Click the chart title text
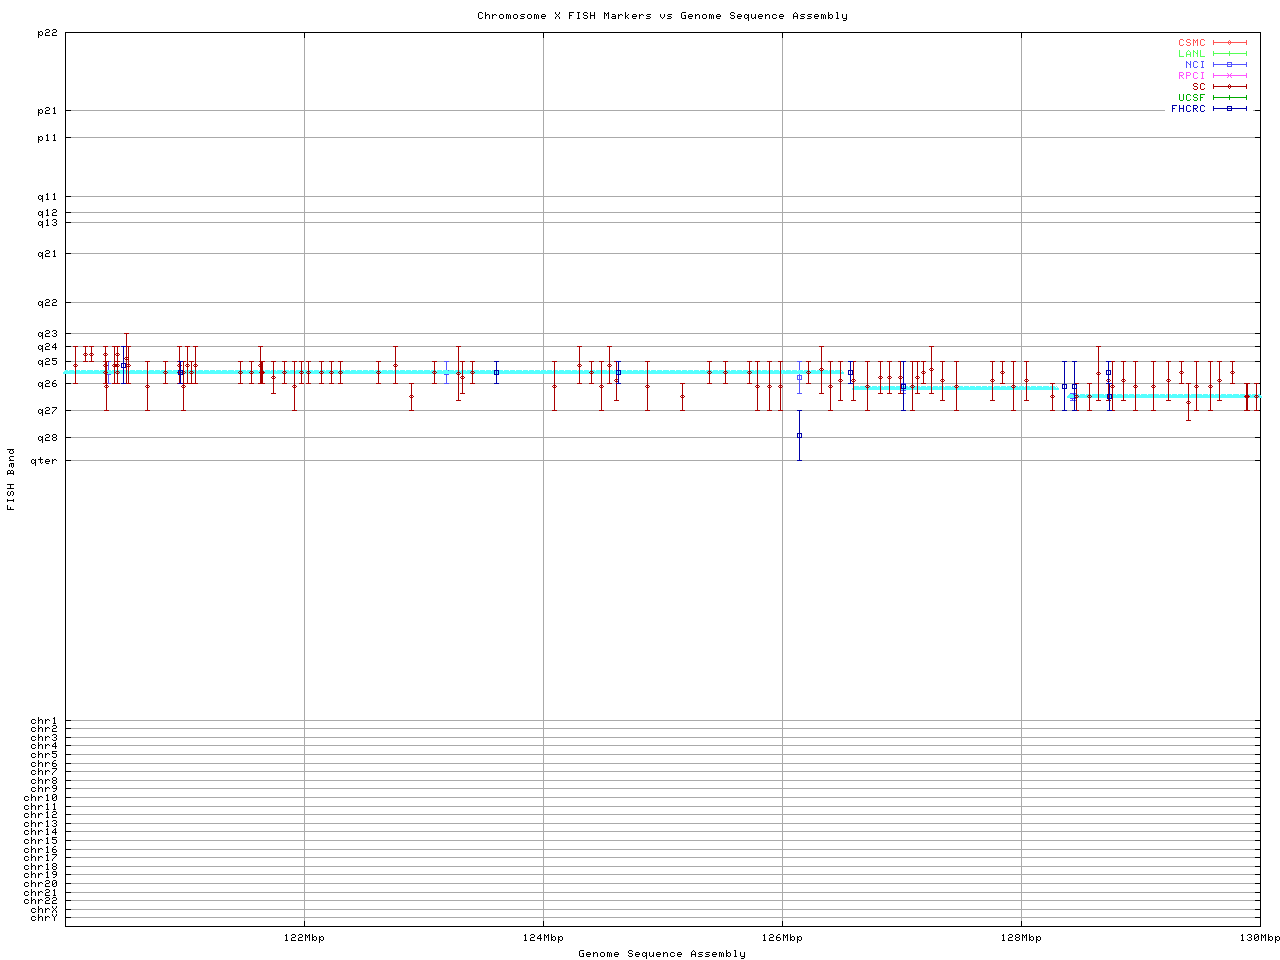The width and height of the screenshot is (1280, 960). tap(662, 16)
